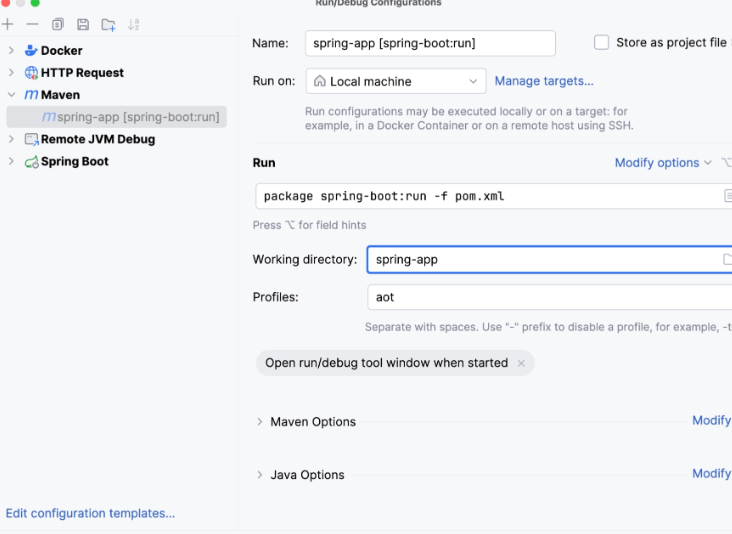Click Modify link for Java Options

coord(711,474)
